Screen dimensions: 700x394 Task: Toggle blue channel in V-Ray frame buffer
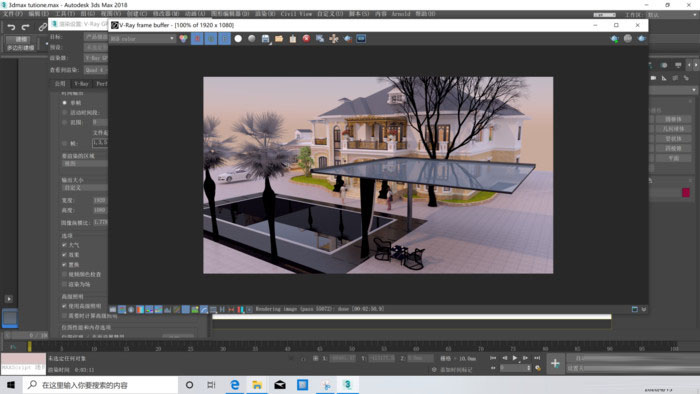[x=225, y=39]
